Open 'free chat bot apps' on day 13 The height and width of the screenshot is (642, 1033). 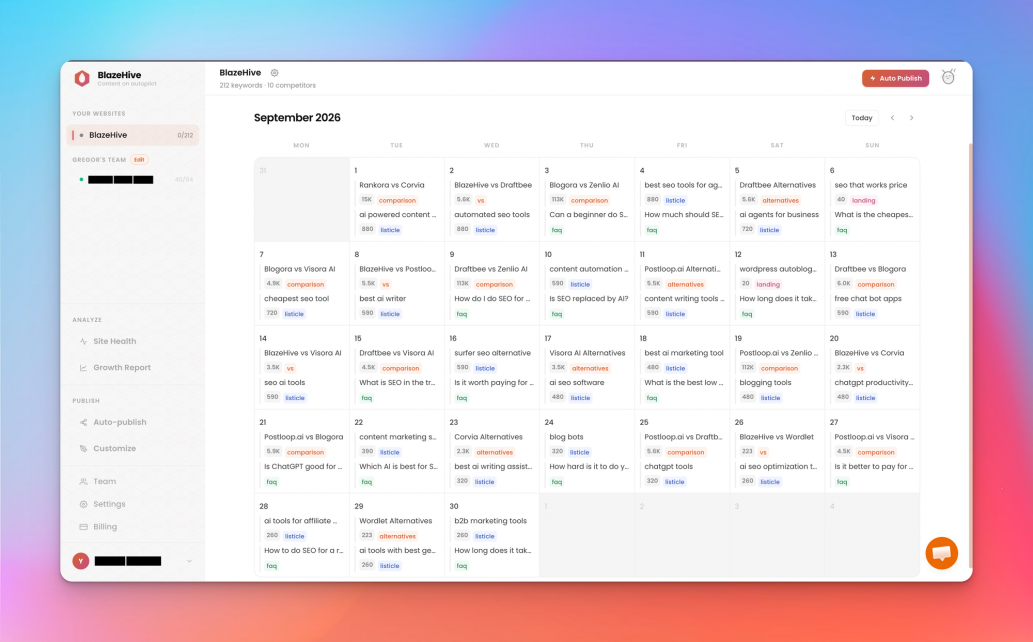(x=868, y=299)
